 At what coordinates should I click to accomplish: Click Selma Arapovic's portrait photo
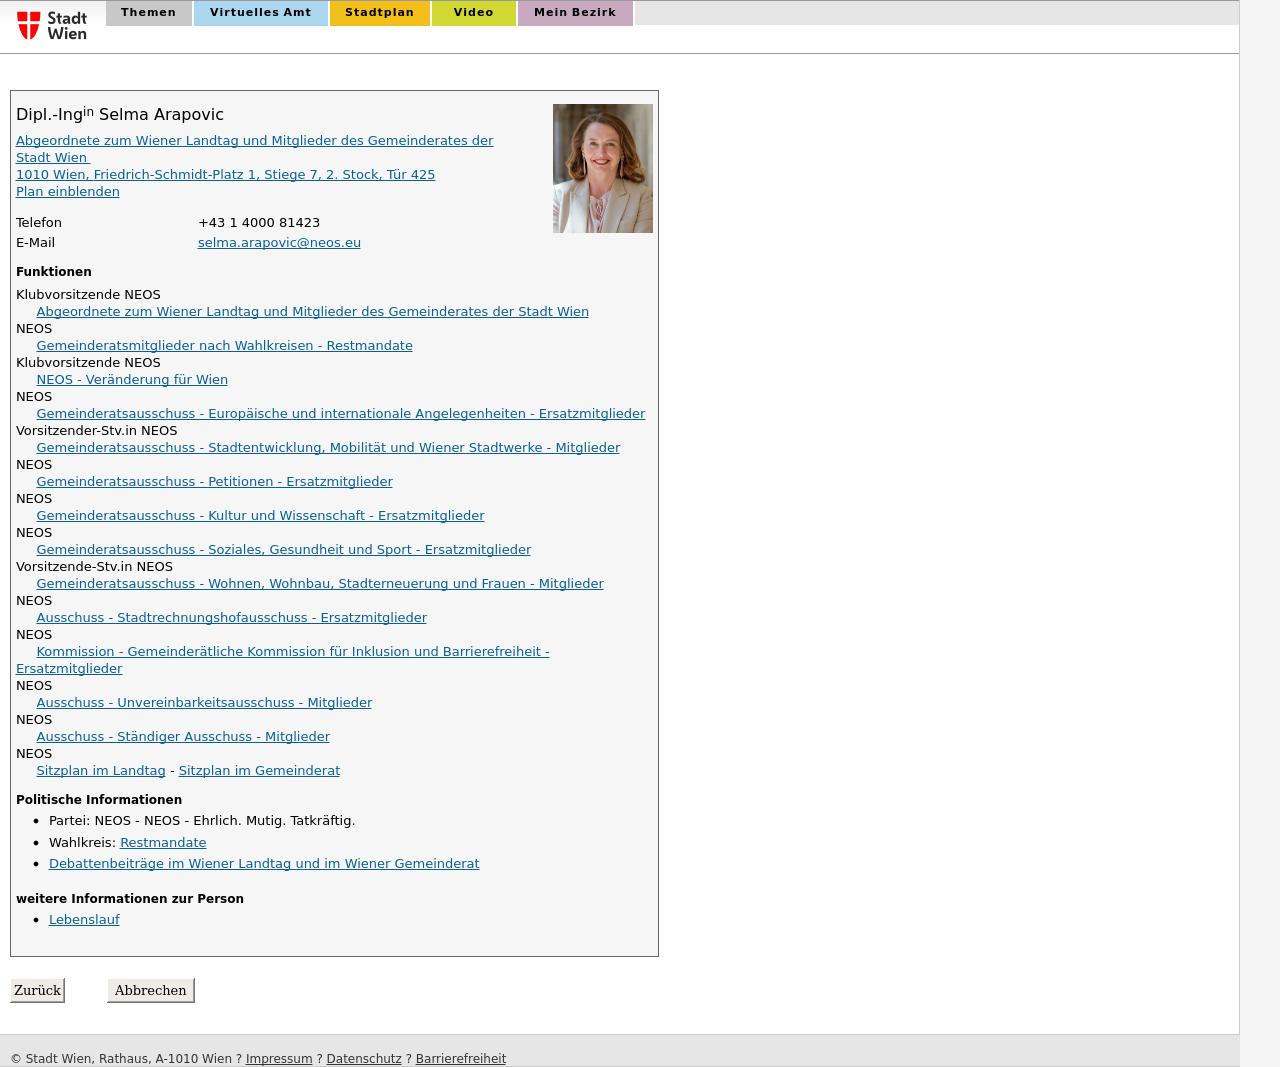point(602,168)
